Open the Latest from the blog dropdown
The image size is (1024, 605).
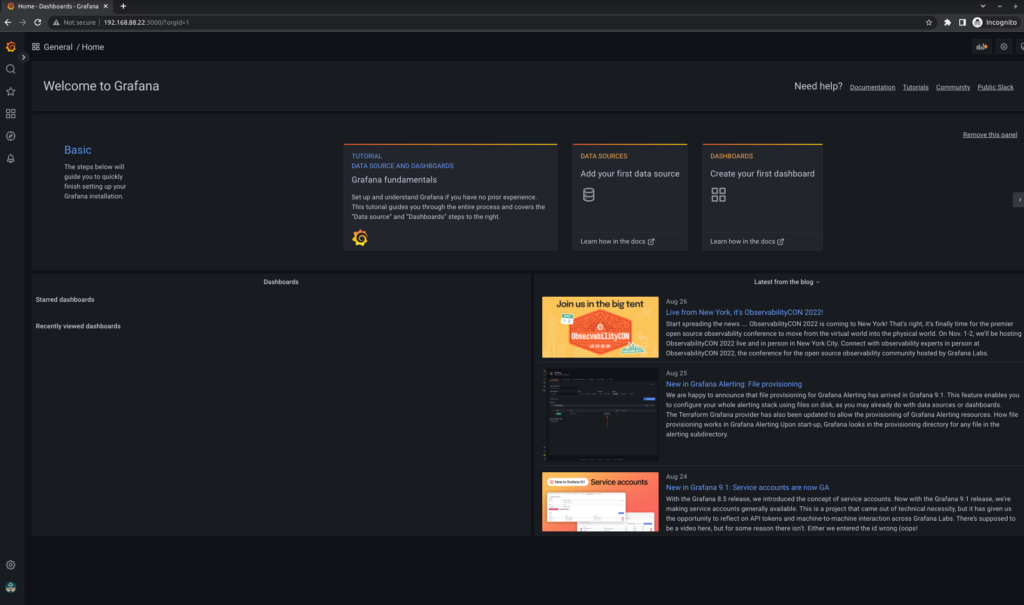tap(786, 281)
